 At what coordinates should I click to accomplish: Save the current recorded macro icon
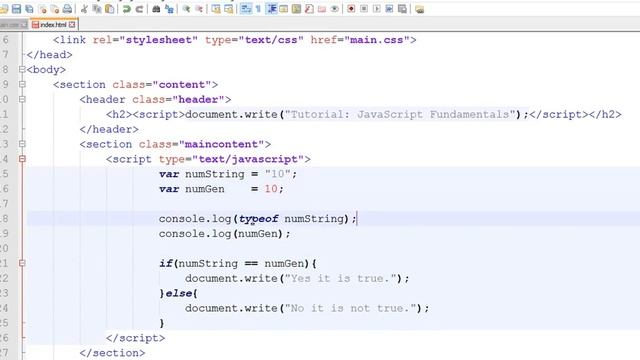(402, 9)
